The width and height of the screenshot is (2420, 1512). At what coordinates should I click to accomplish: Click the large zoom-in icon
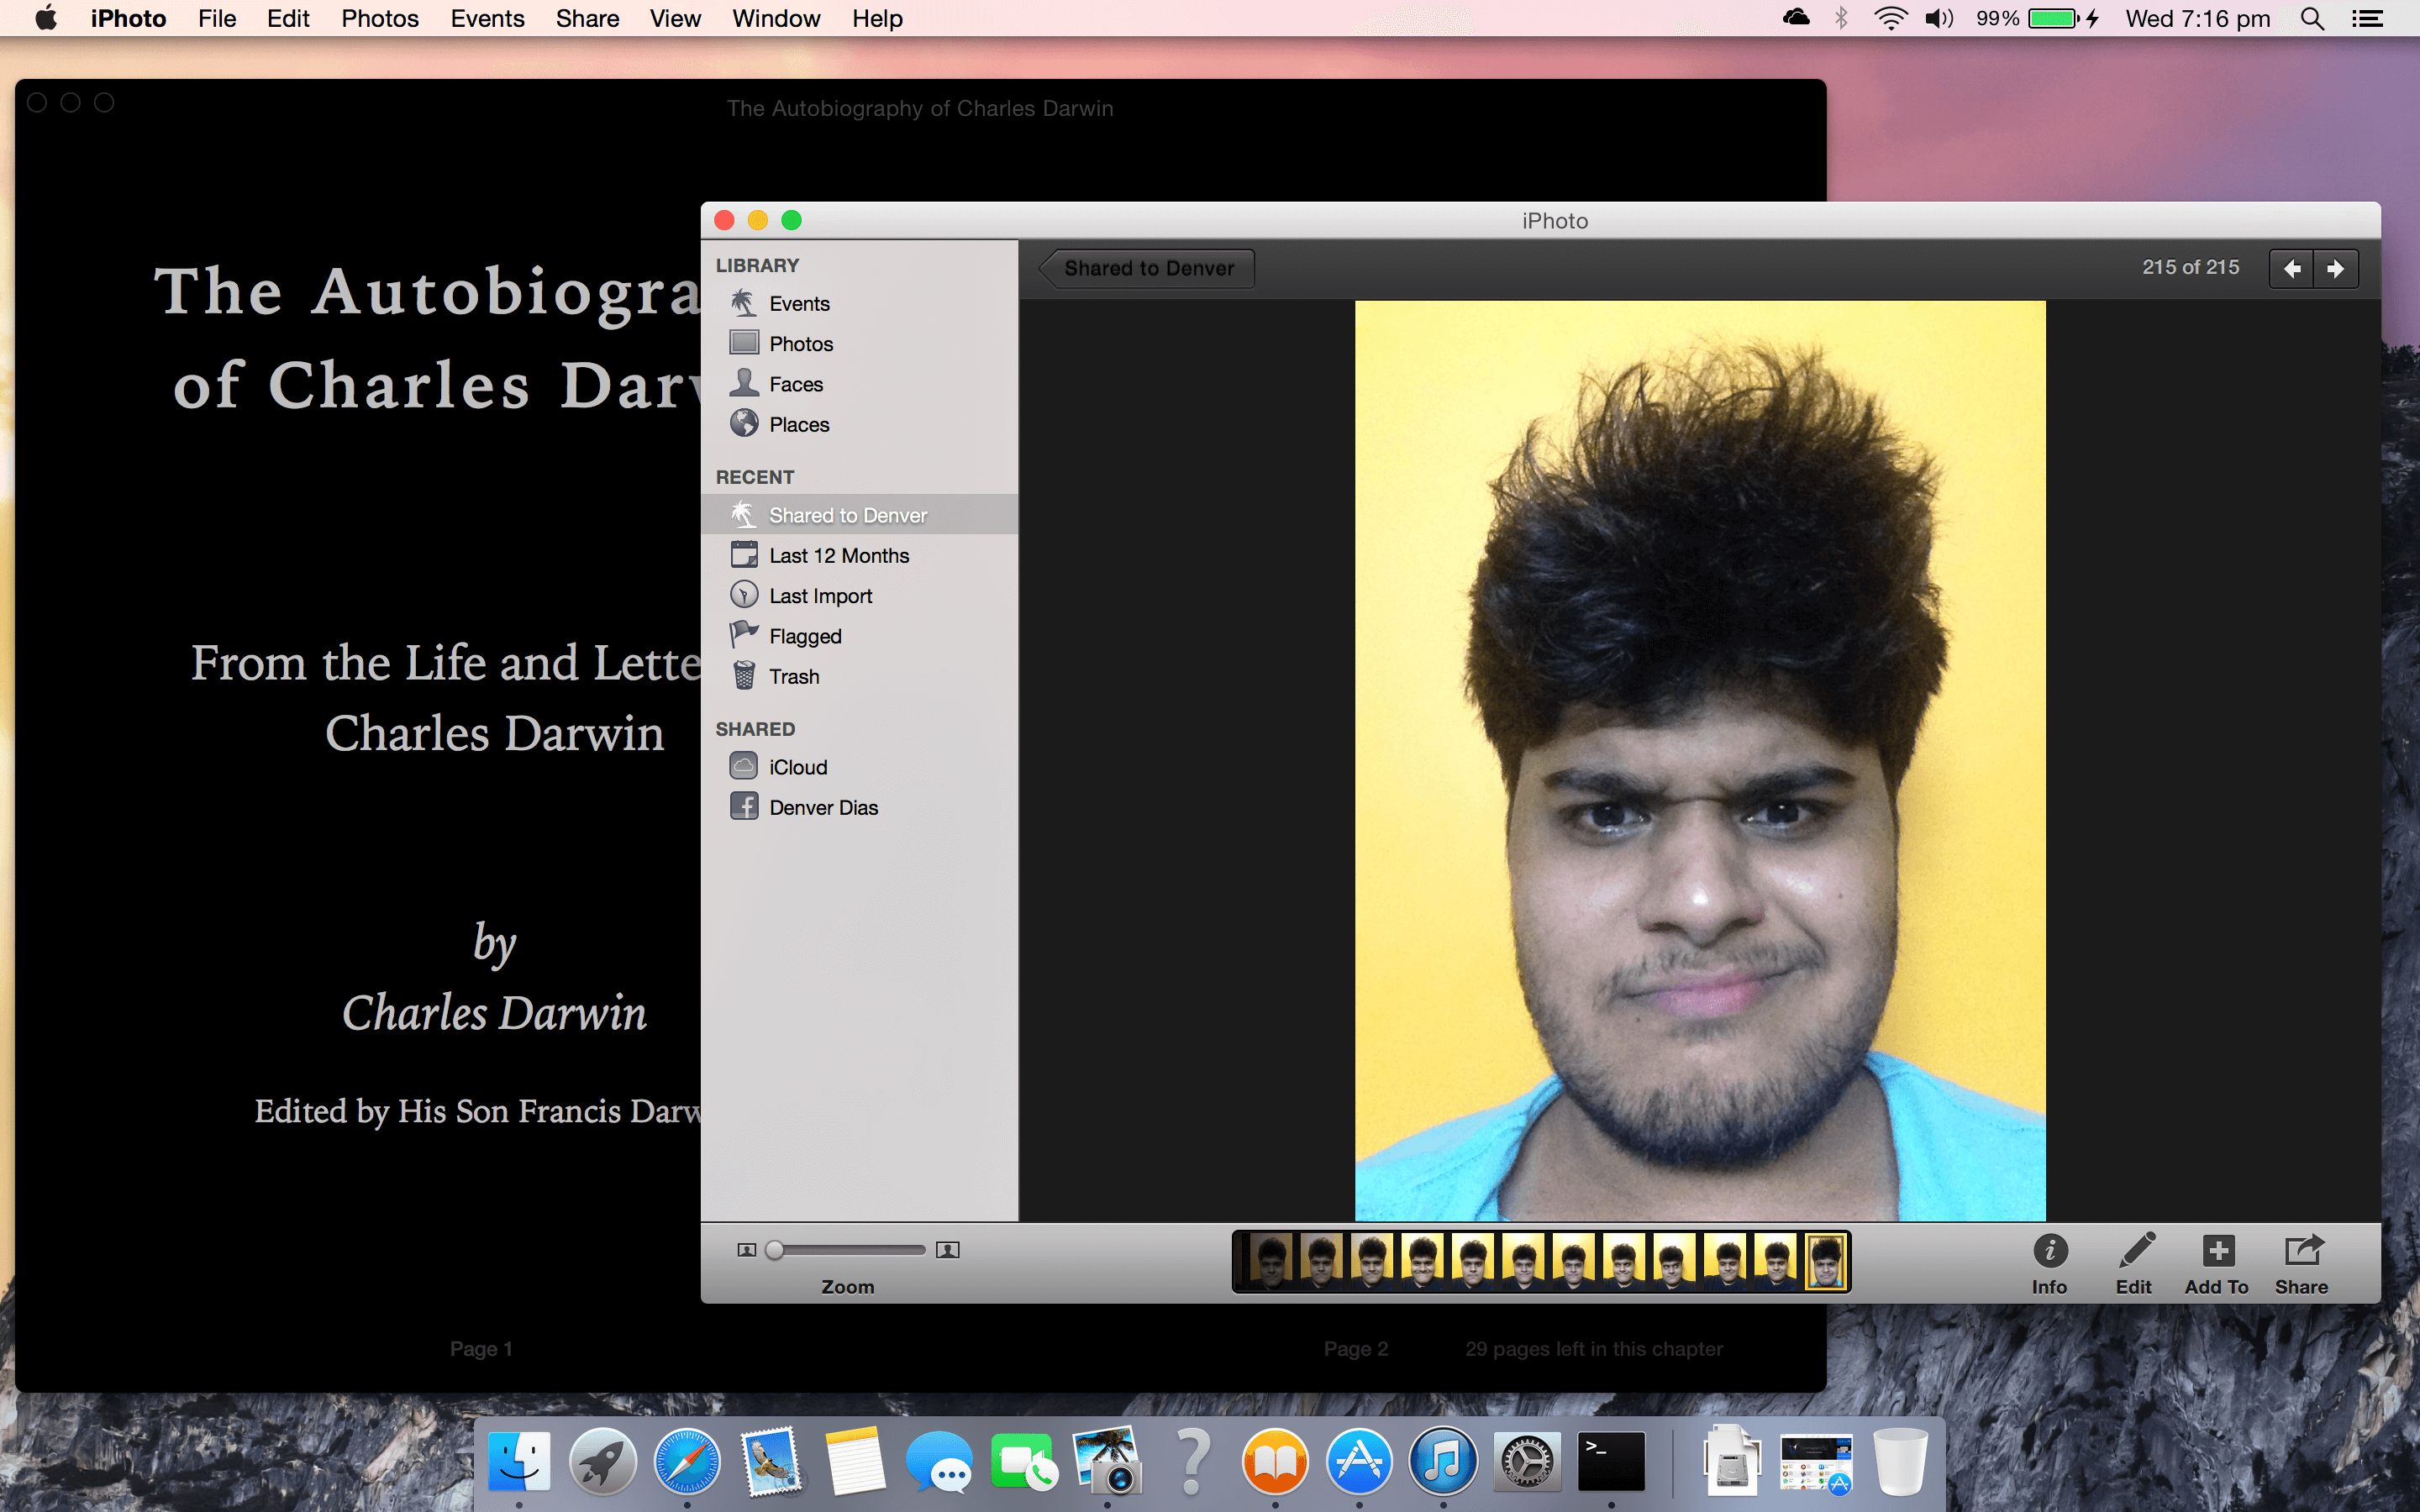tap(948, 1250)
